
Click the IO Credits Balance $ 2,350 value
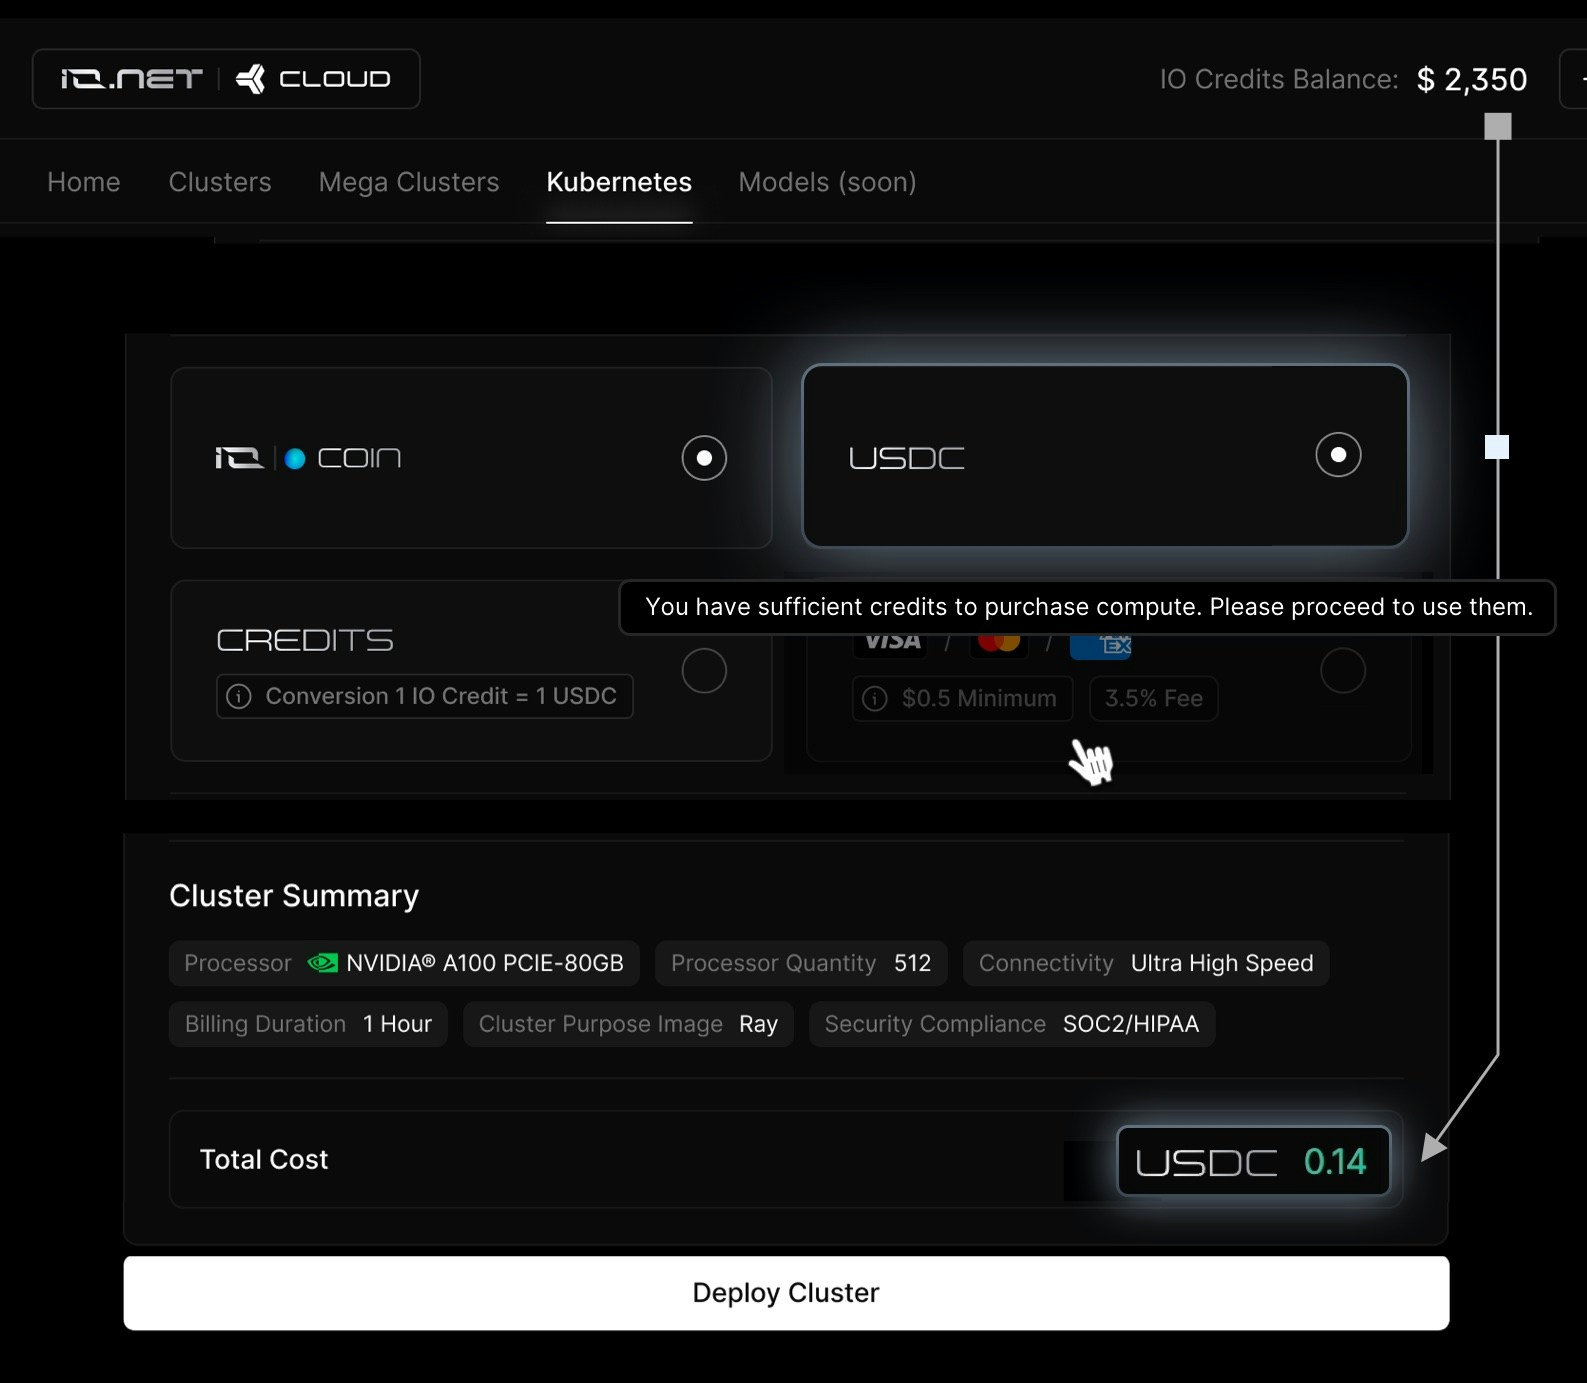(1472, 79)
